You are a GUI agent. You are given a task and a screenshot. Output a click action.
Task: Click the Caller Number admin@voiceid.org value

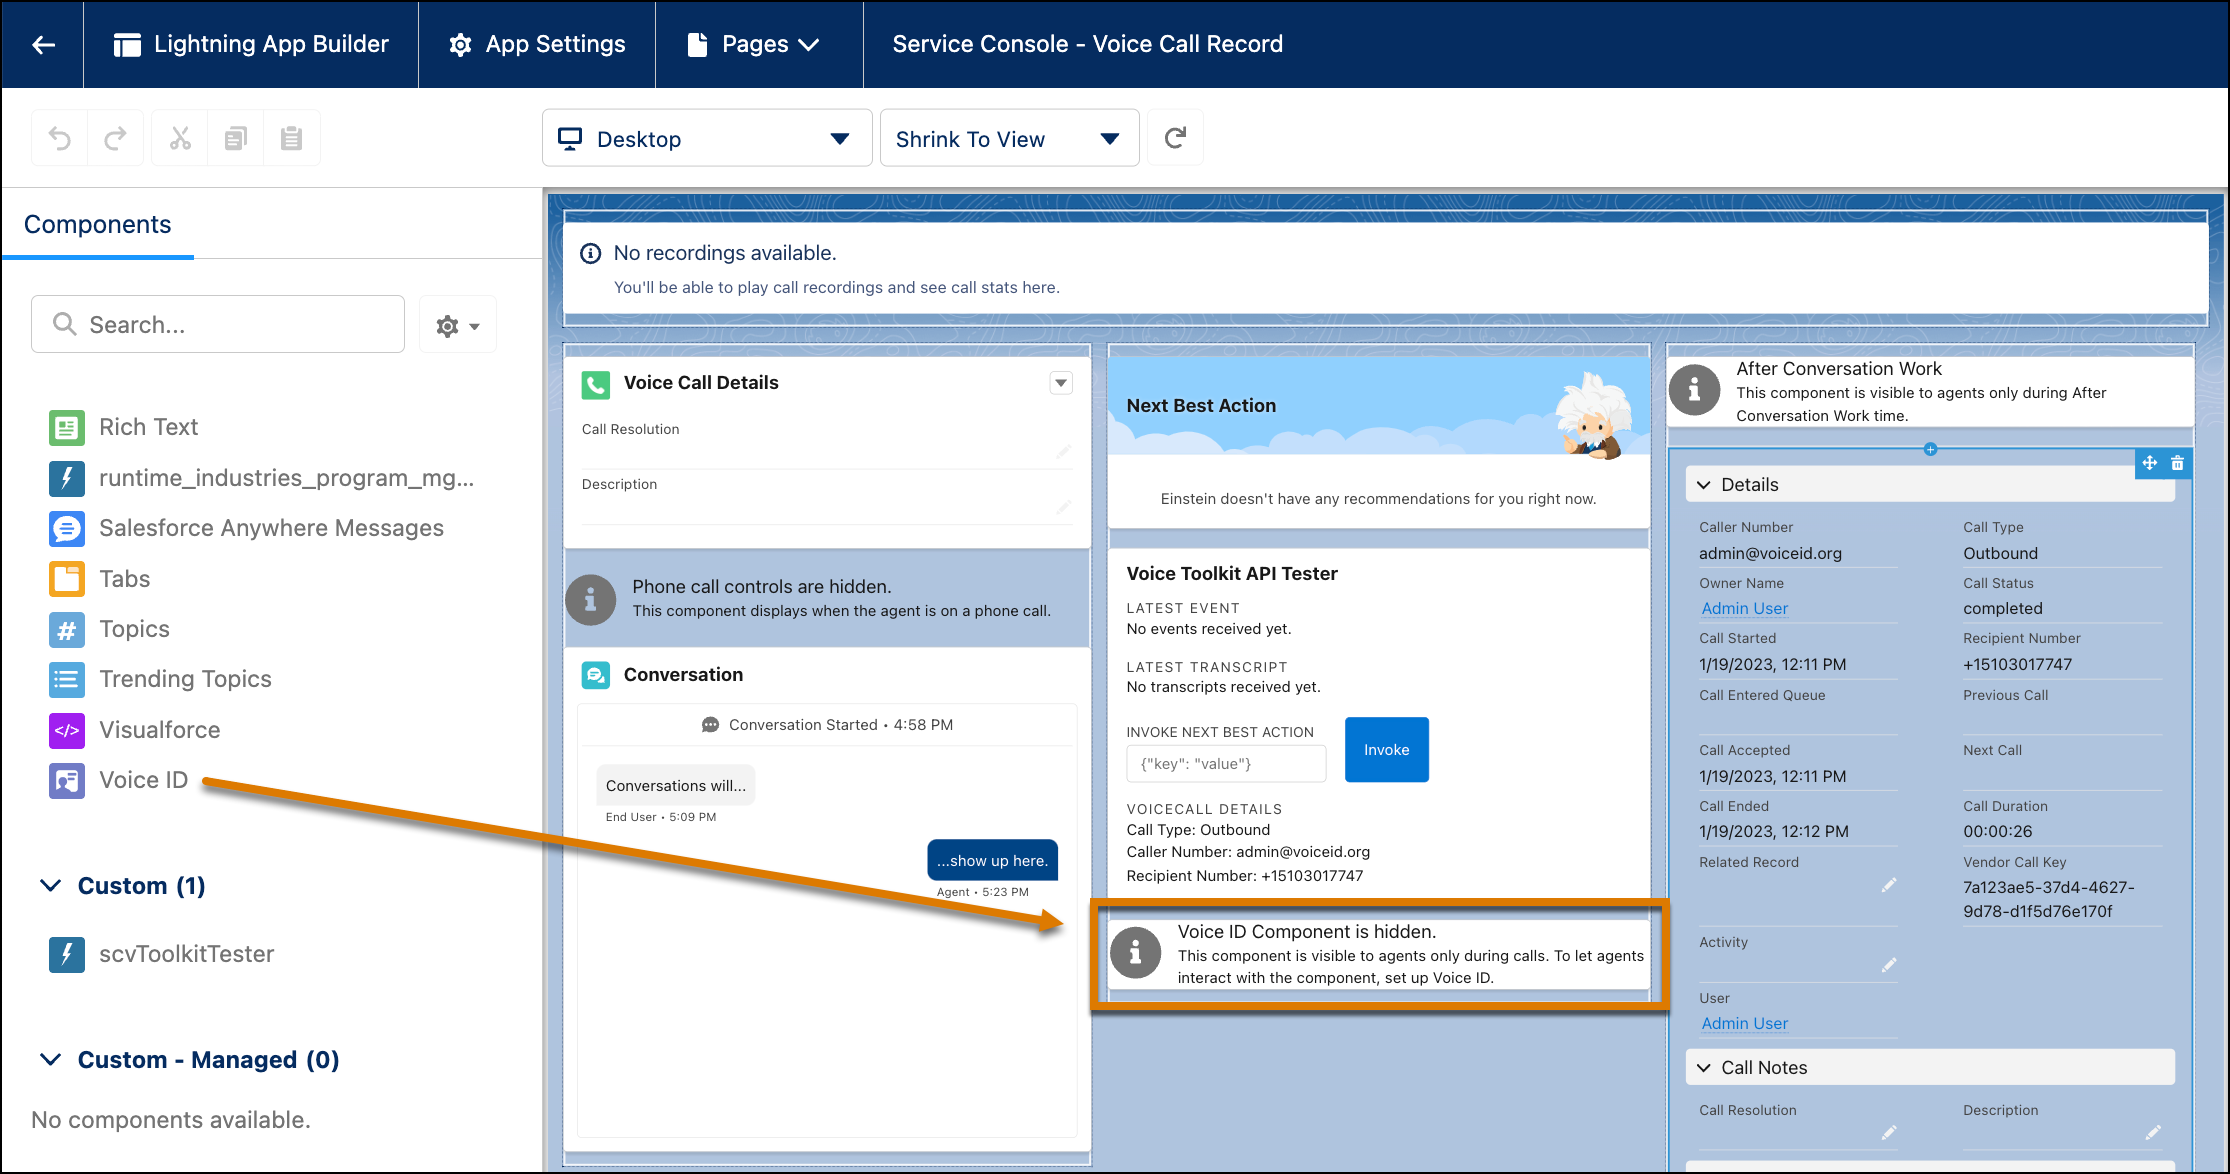(x=1770, y=553)
